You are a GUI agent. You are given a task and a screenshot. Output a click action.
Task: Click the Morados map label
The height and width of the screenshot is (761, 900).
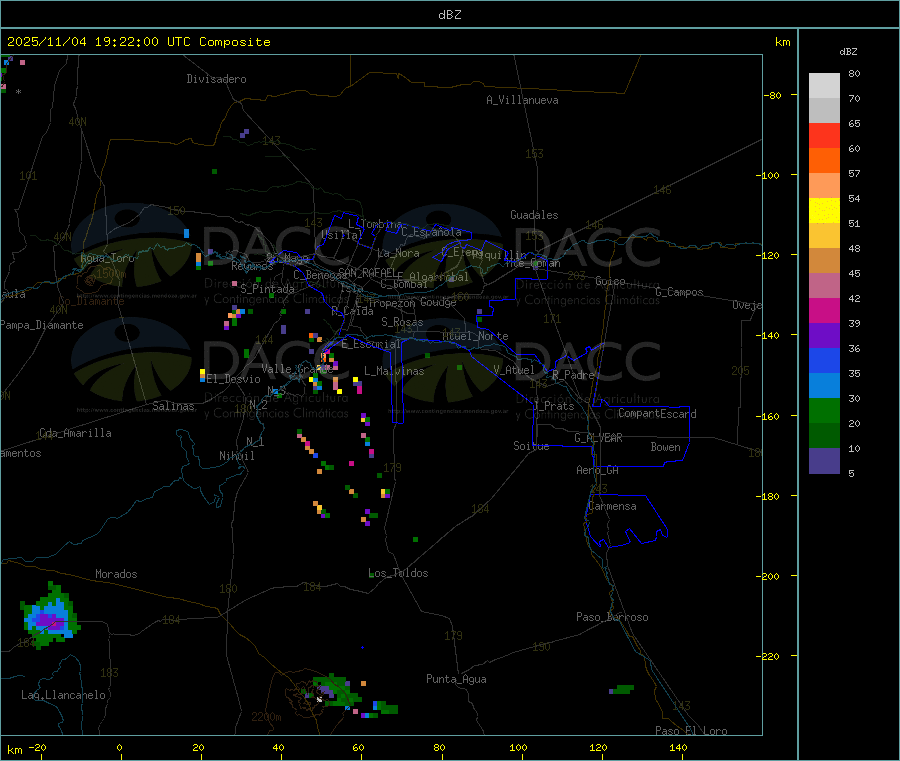[x=116, y=574]
